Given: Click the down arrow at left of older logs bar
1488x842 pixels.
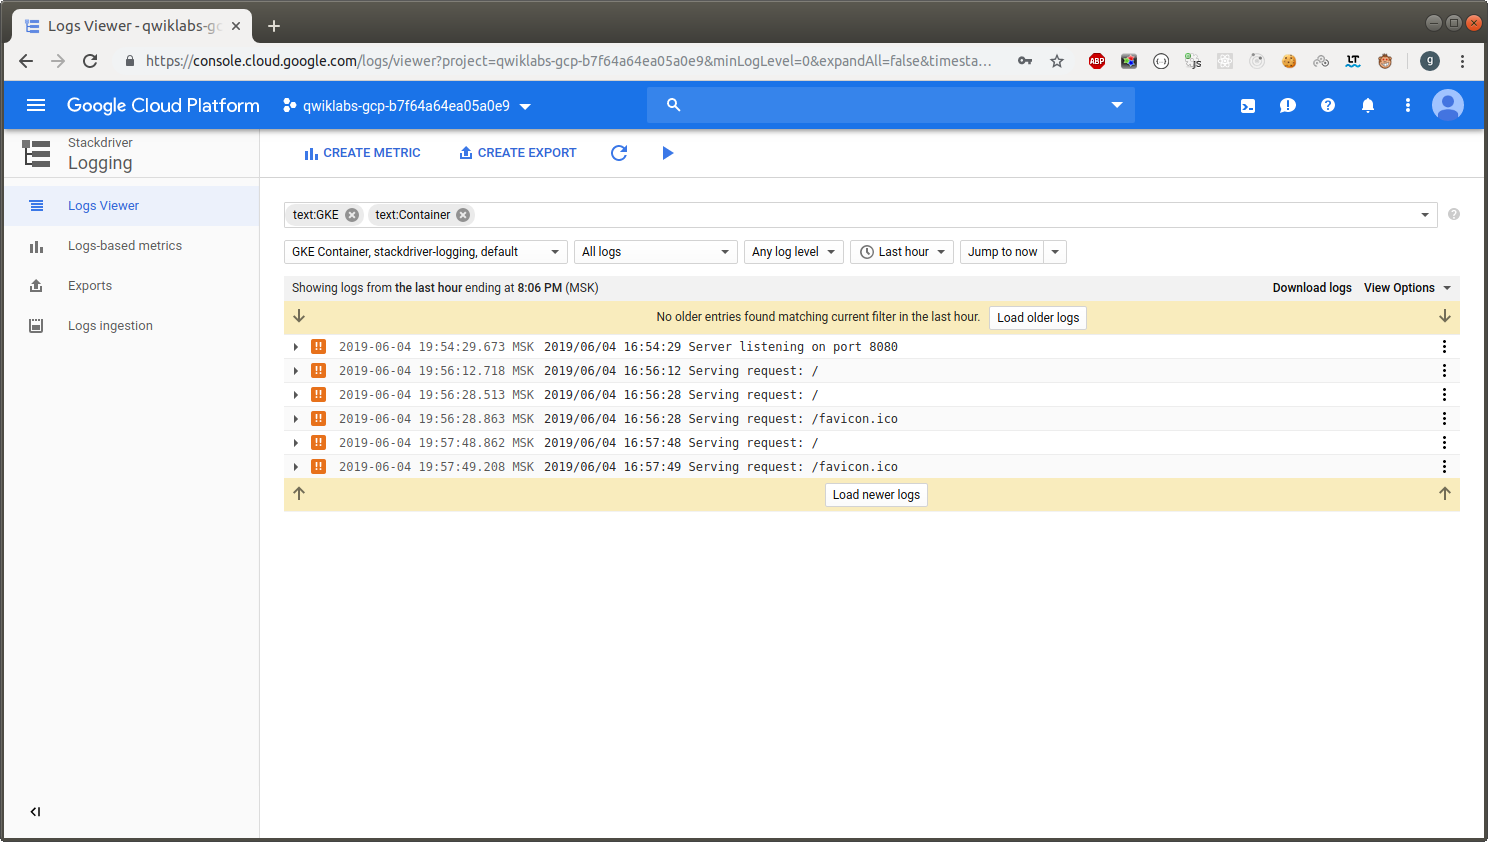Looking at the screenshot, I should click(299, 316).
